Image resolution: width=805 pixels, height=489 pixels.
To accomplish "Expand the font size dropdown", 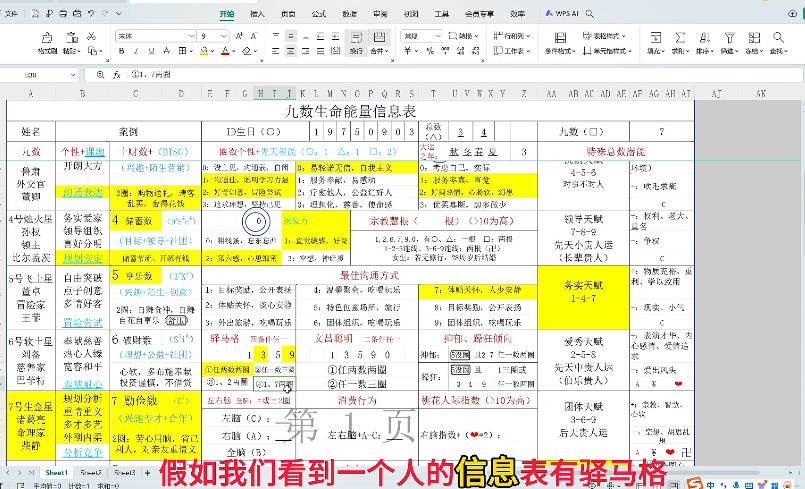I will pos(228,35).
